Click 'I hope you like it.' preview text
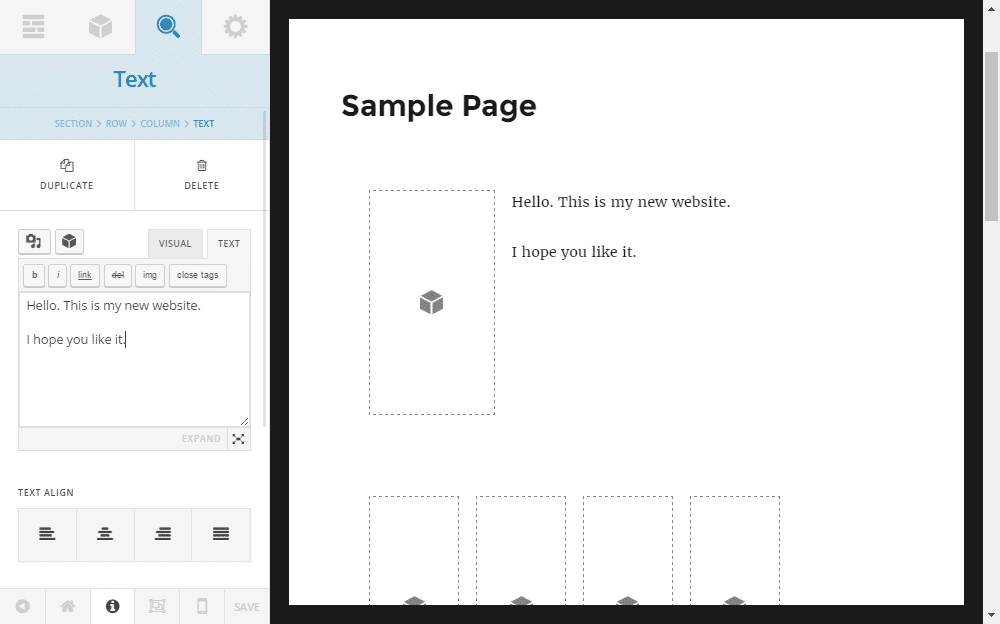 (x=574, y=252)
